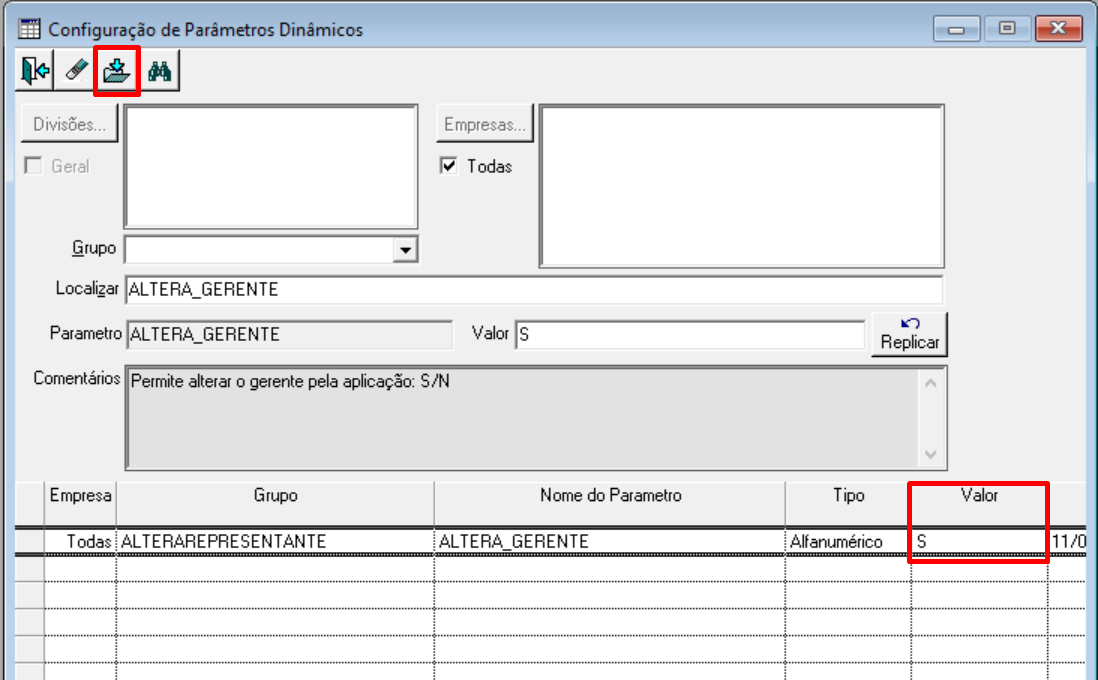This screenshot has width=1098, height=680.
Task: Click the Parametro field ALTERA_GERENTE
Action: [x=289, y=335]
